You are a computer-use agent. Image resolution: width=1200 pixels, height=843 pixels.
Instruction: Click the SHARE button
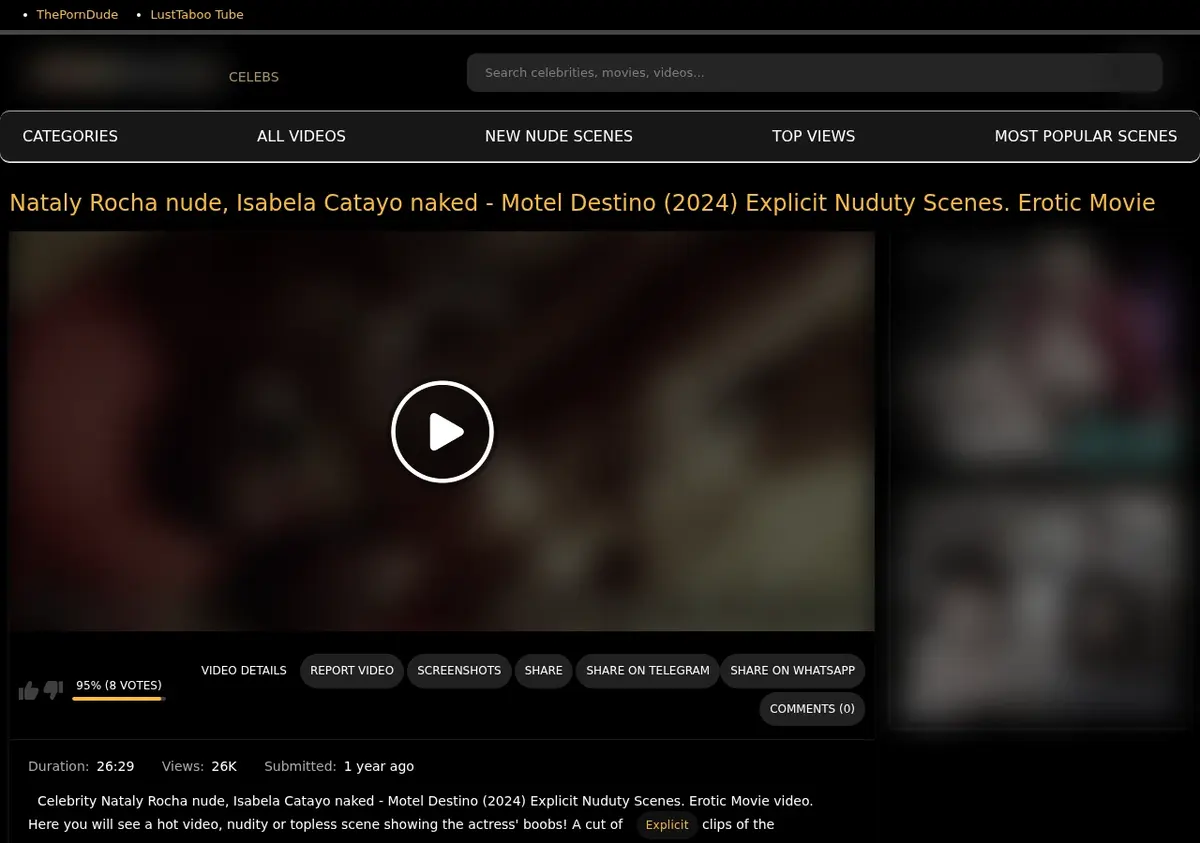(x=544, y=671)
